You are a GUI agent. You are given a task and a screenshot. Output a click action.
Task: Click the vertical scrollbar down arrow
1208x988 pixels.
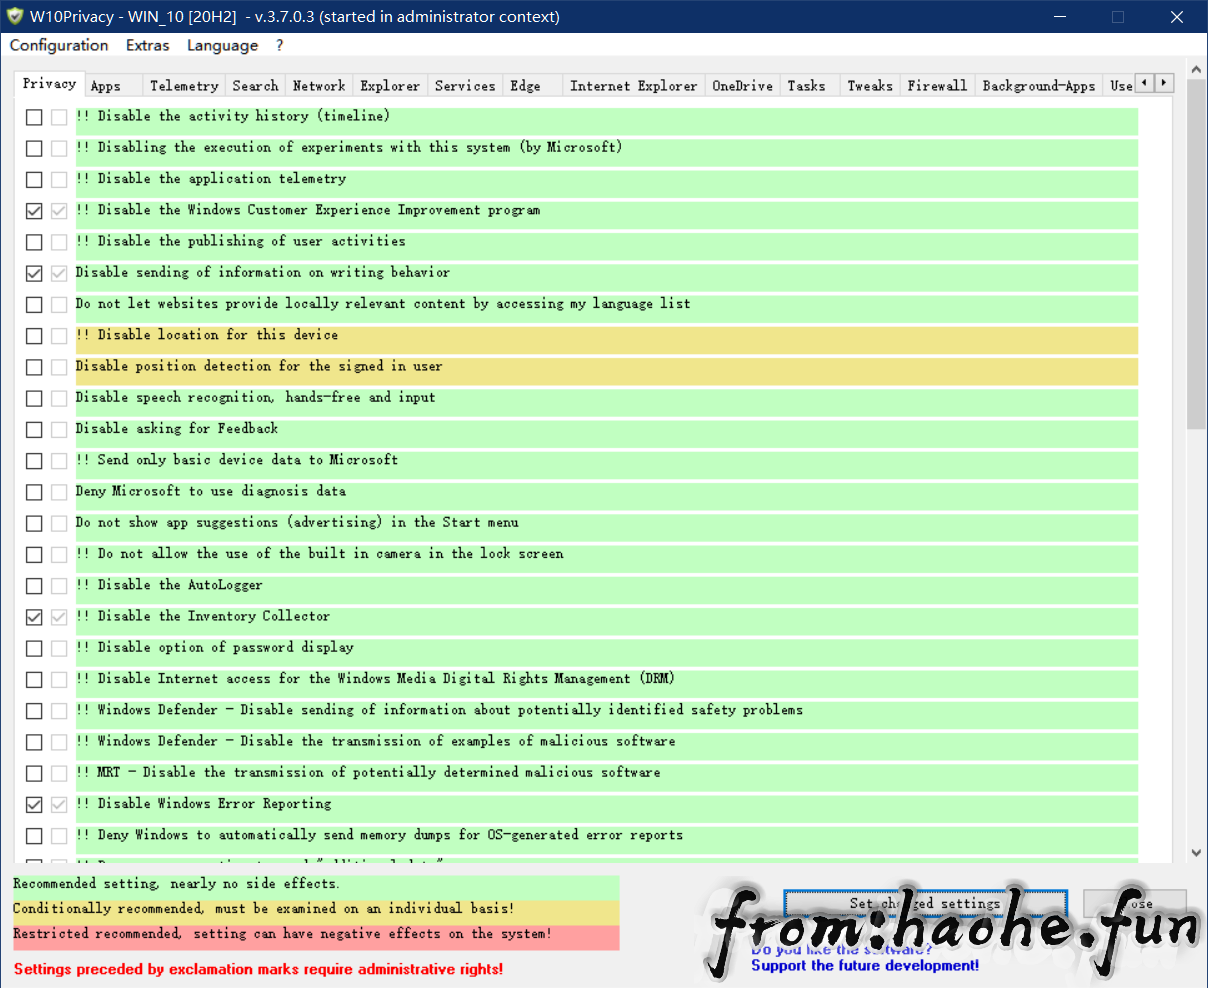tap(1196, 853)
